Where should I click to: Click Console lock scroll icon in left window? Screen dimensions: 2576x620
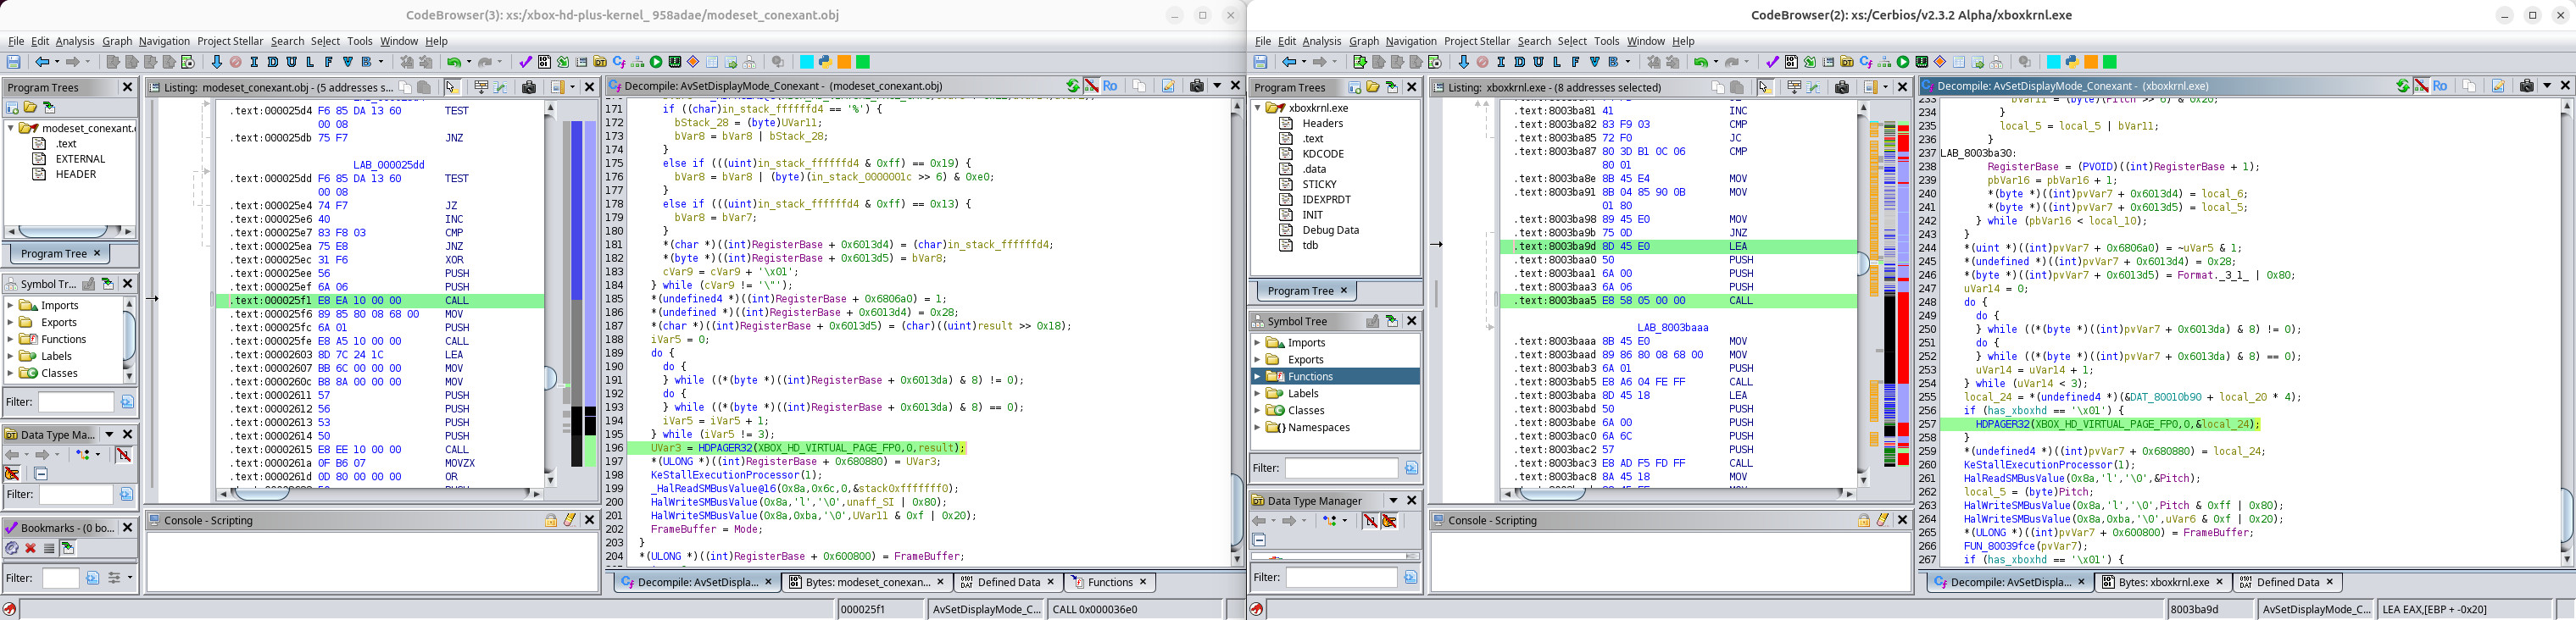[x=551, y=520]
